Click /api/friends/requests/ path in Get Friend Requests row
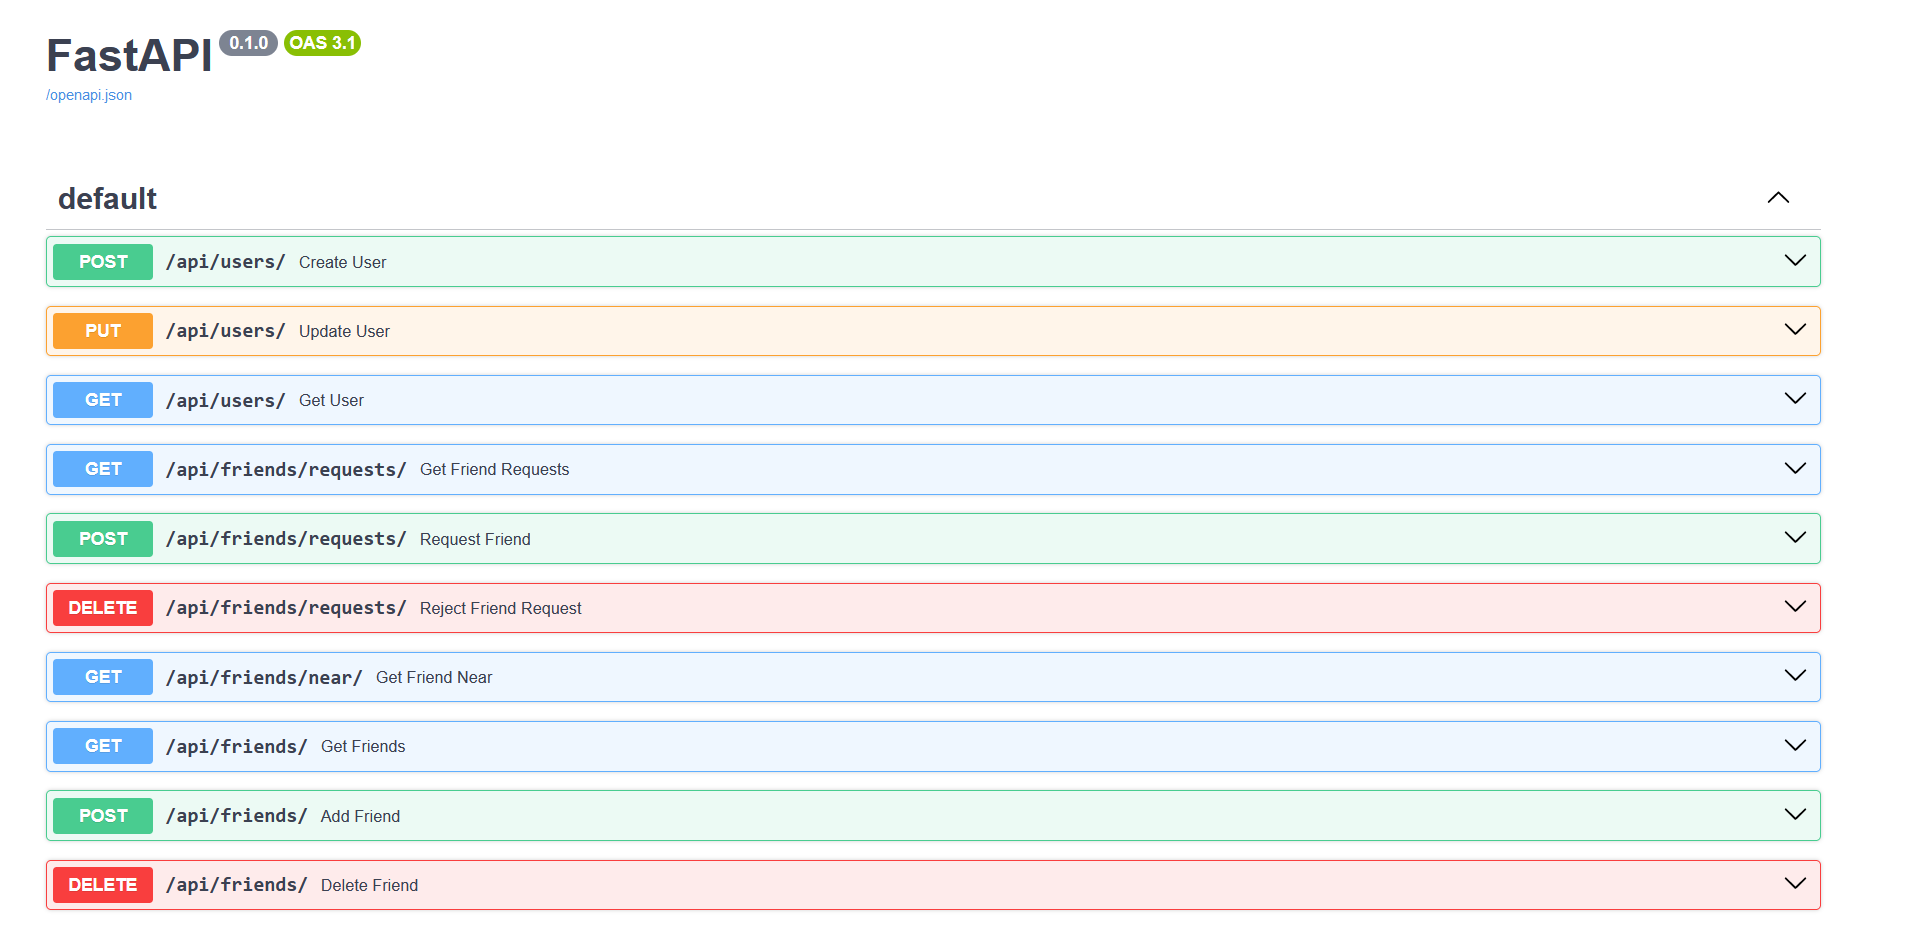Image resolution: width=1906 pixels, height=948 pixels. coord(286,469)
